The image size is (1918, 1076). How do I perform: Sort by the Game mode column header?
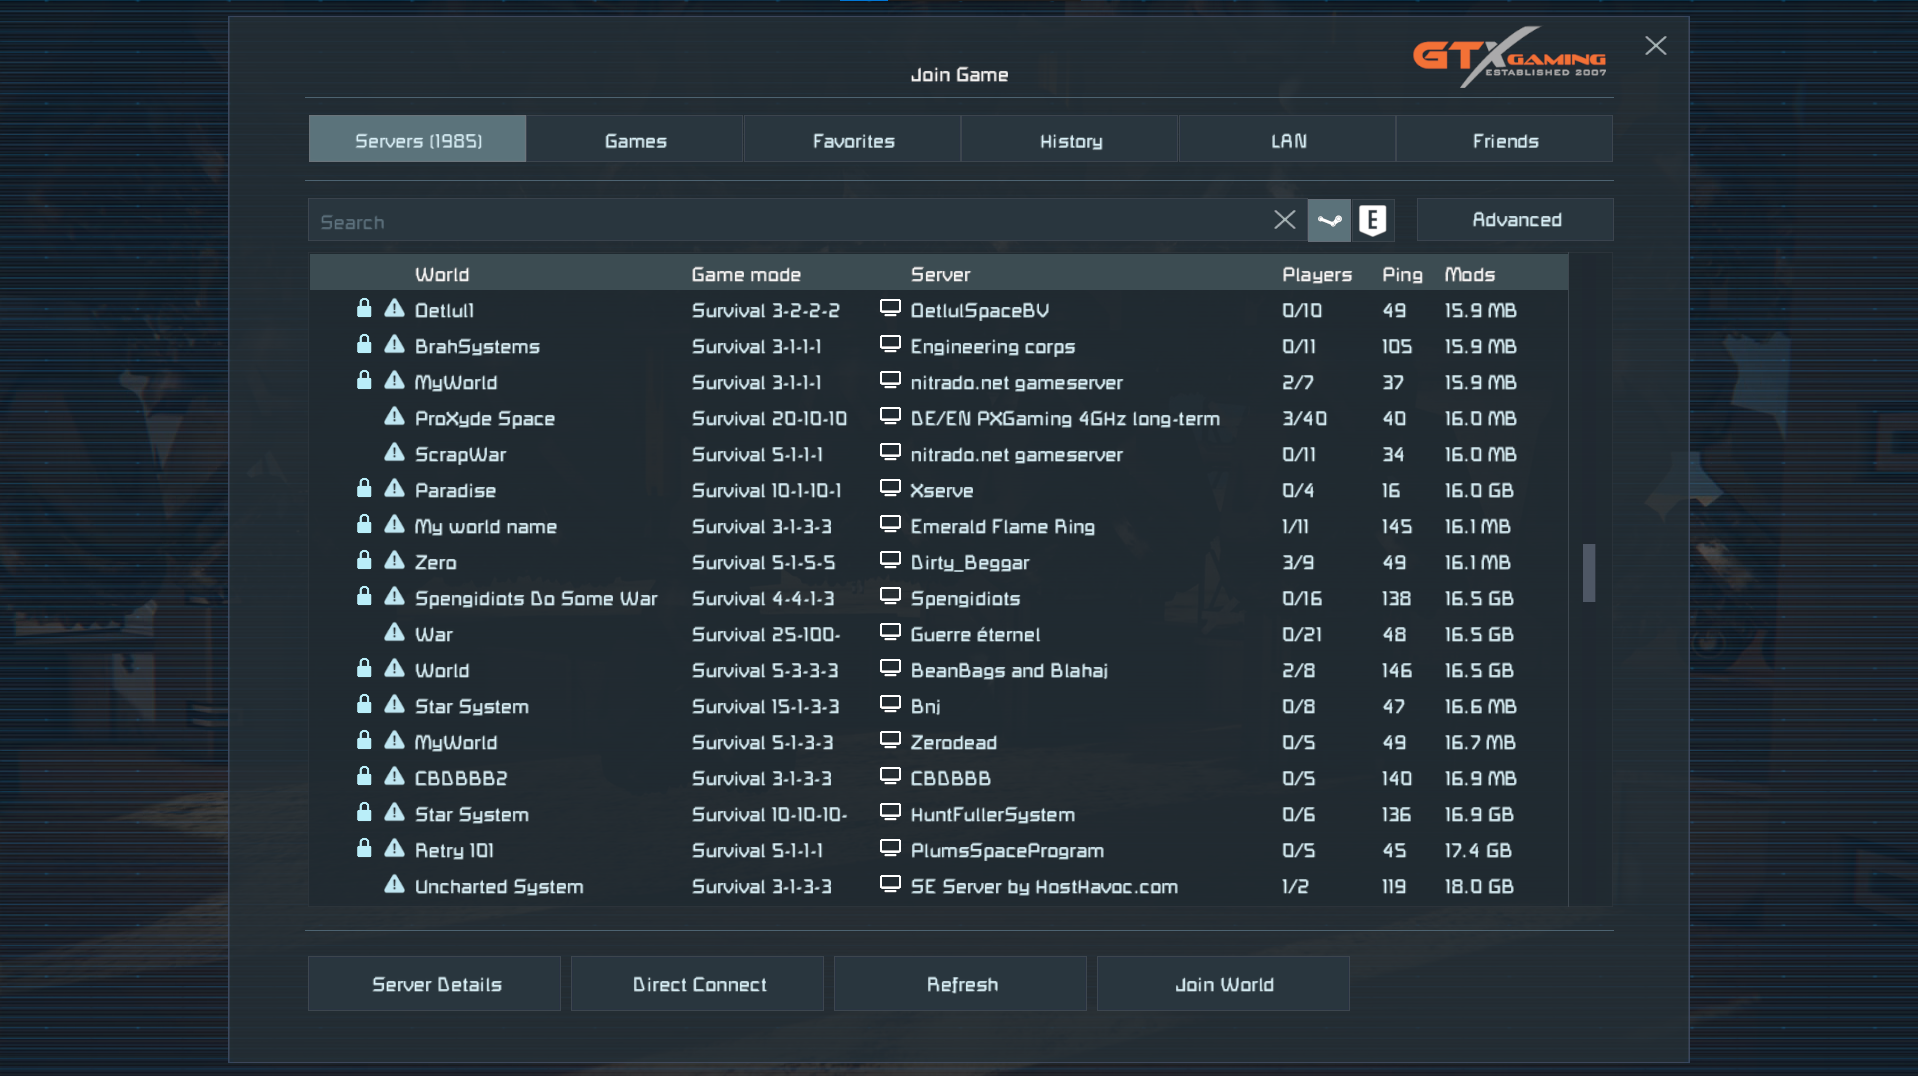point(746,274)
